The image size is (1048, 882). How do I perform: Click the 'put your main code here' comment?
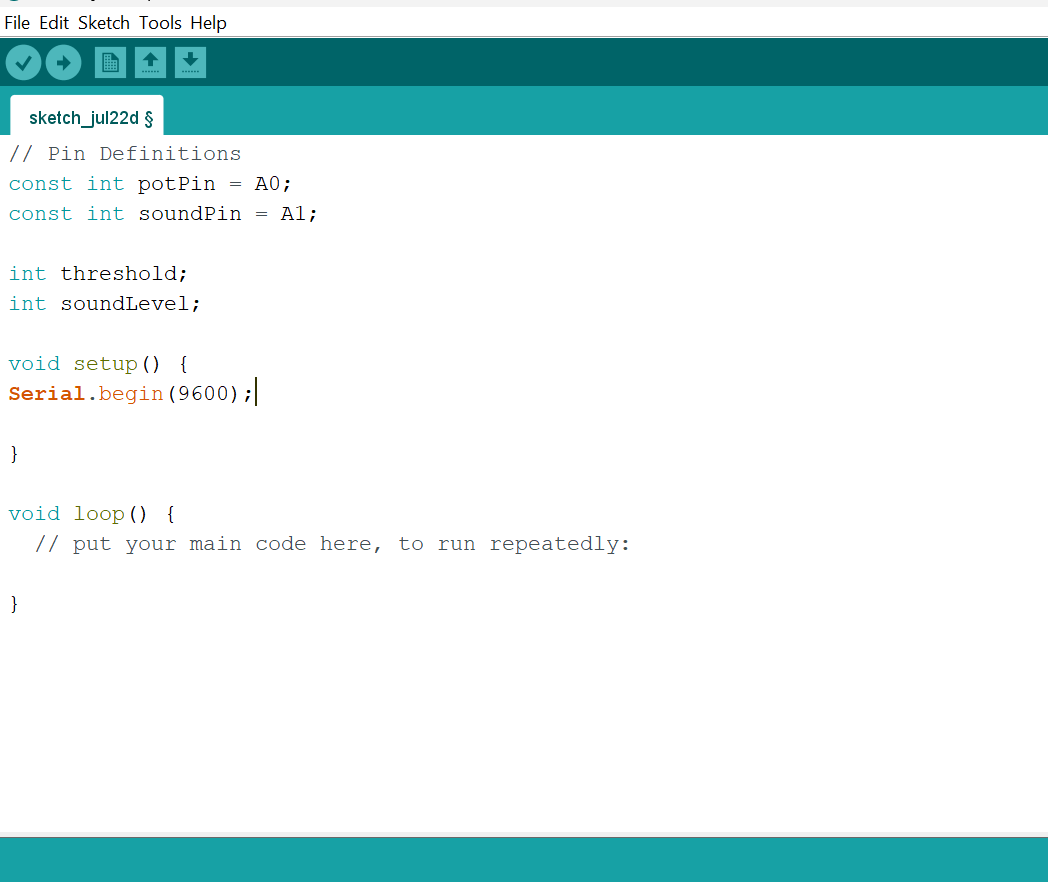pyautogui.click(x=332, y=544)
